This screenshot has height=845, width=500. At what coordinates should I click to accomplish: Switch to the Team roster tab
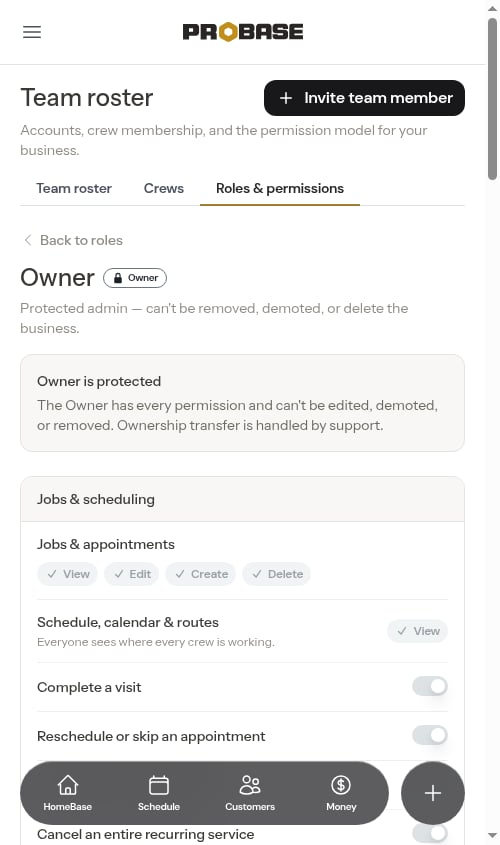[x=74, y=188]
